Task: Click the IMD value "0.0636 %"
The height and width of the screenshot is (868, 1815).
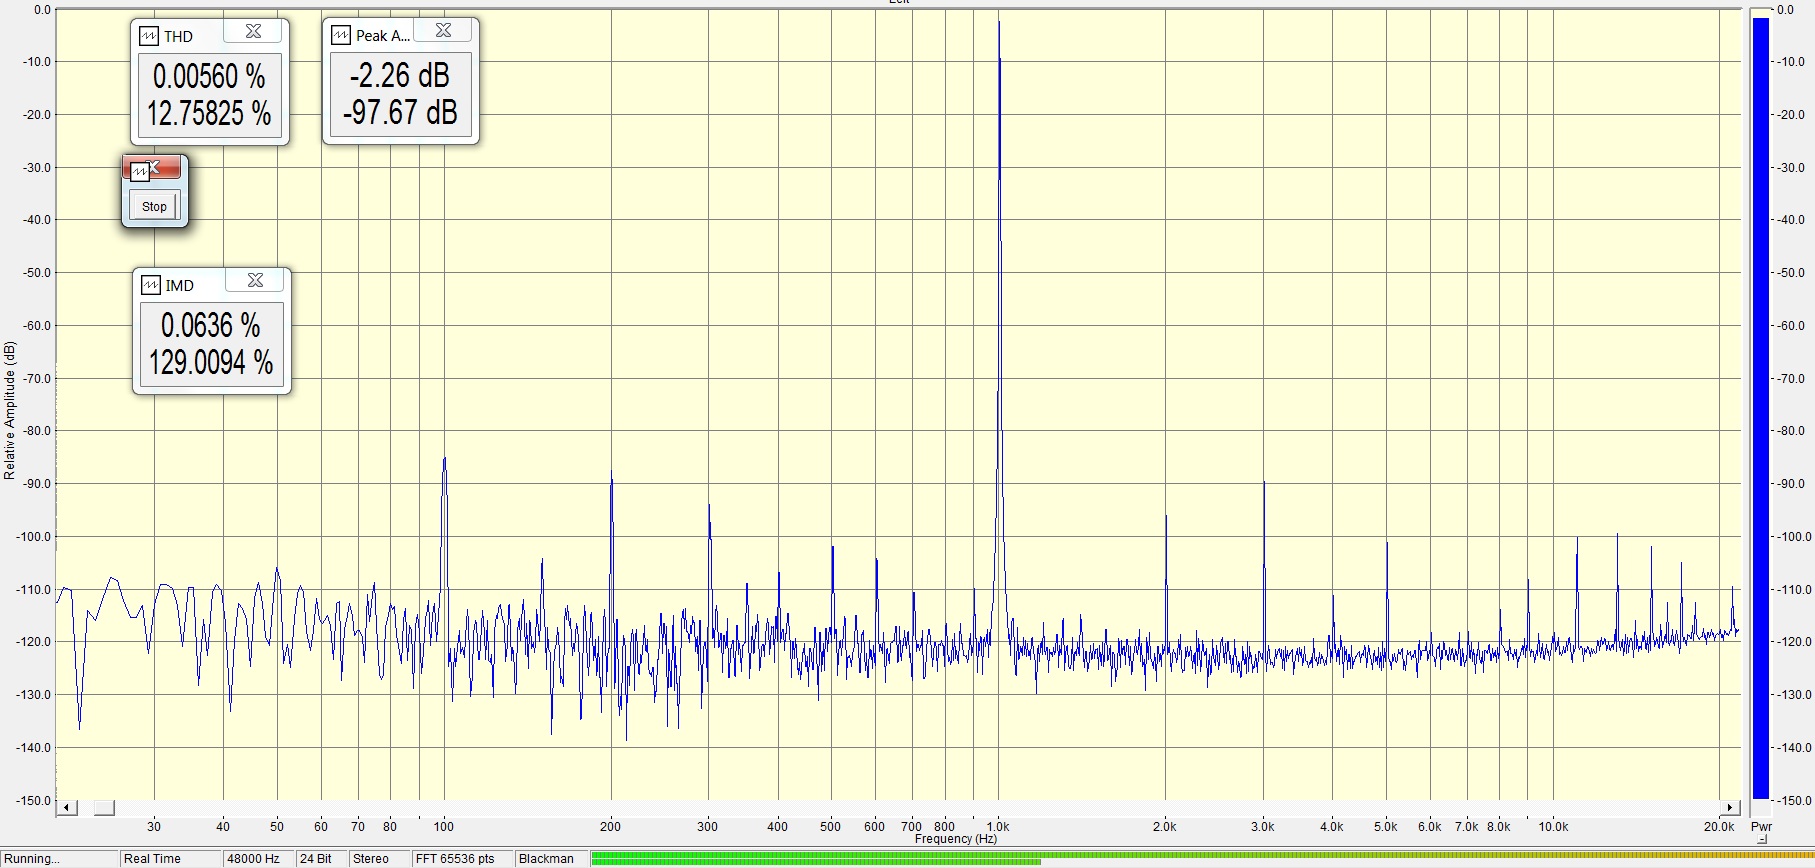Action: tap(211, 325)
